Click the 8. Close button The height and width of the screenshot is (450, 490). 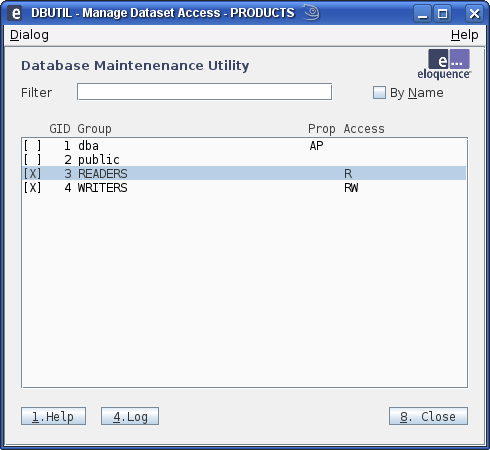click(x=428, y=416)
